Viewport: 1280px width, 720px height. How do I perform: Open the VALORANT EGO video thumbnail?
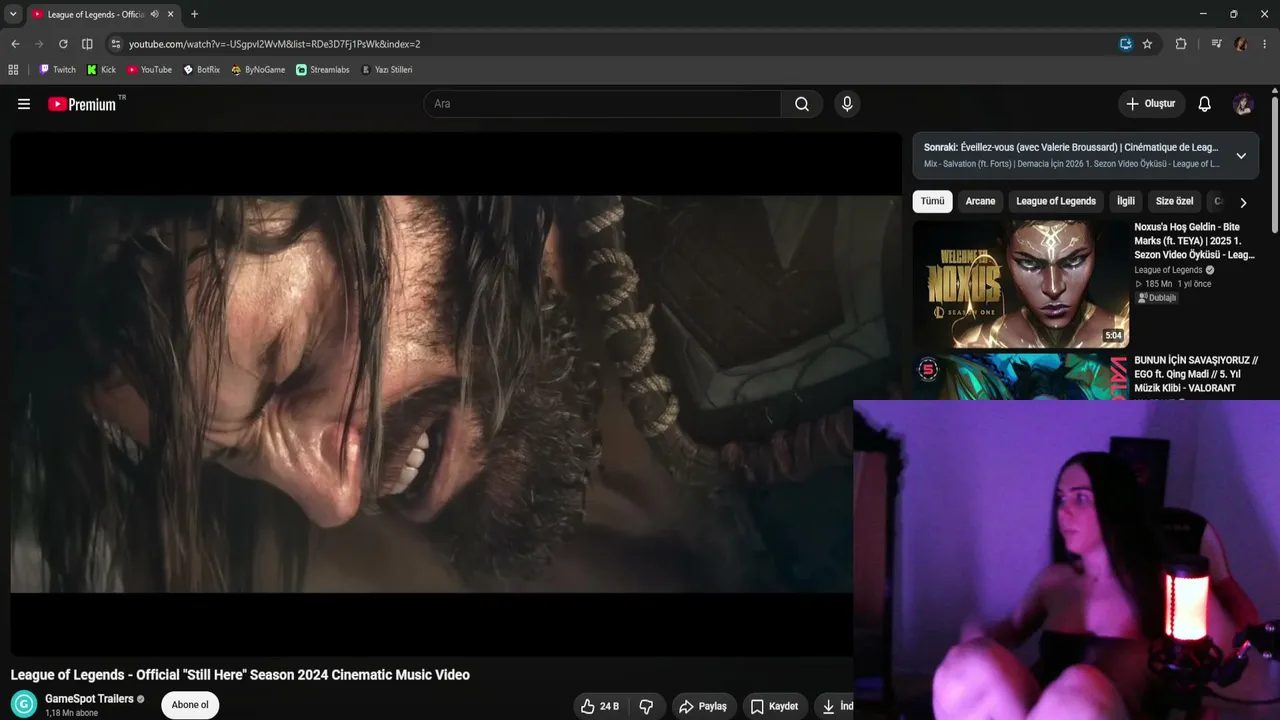click(1021, 376)
